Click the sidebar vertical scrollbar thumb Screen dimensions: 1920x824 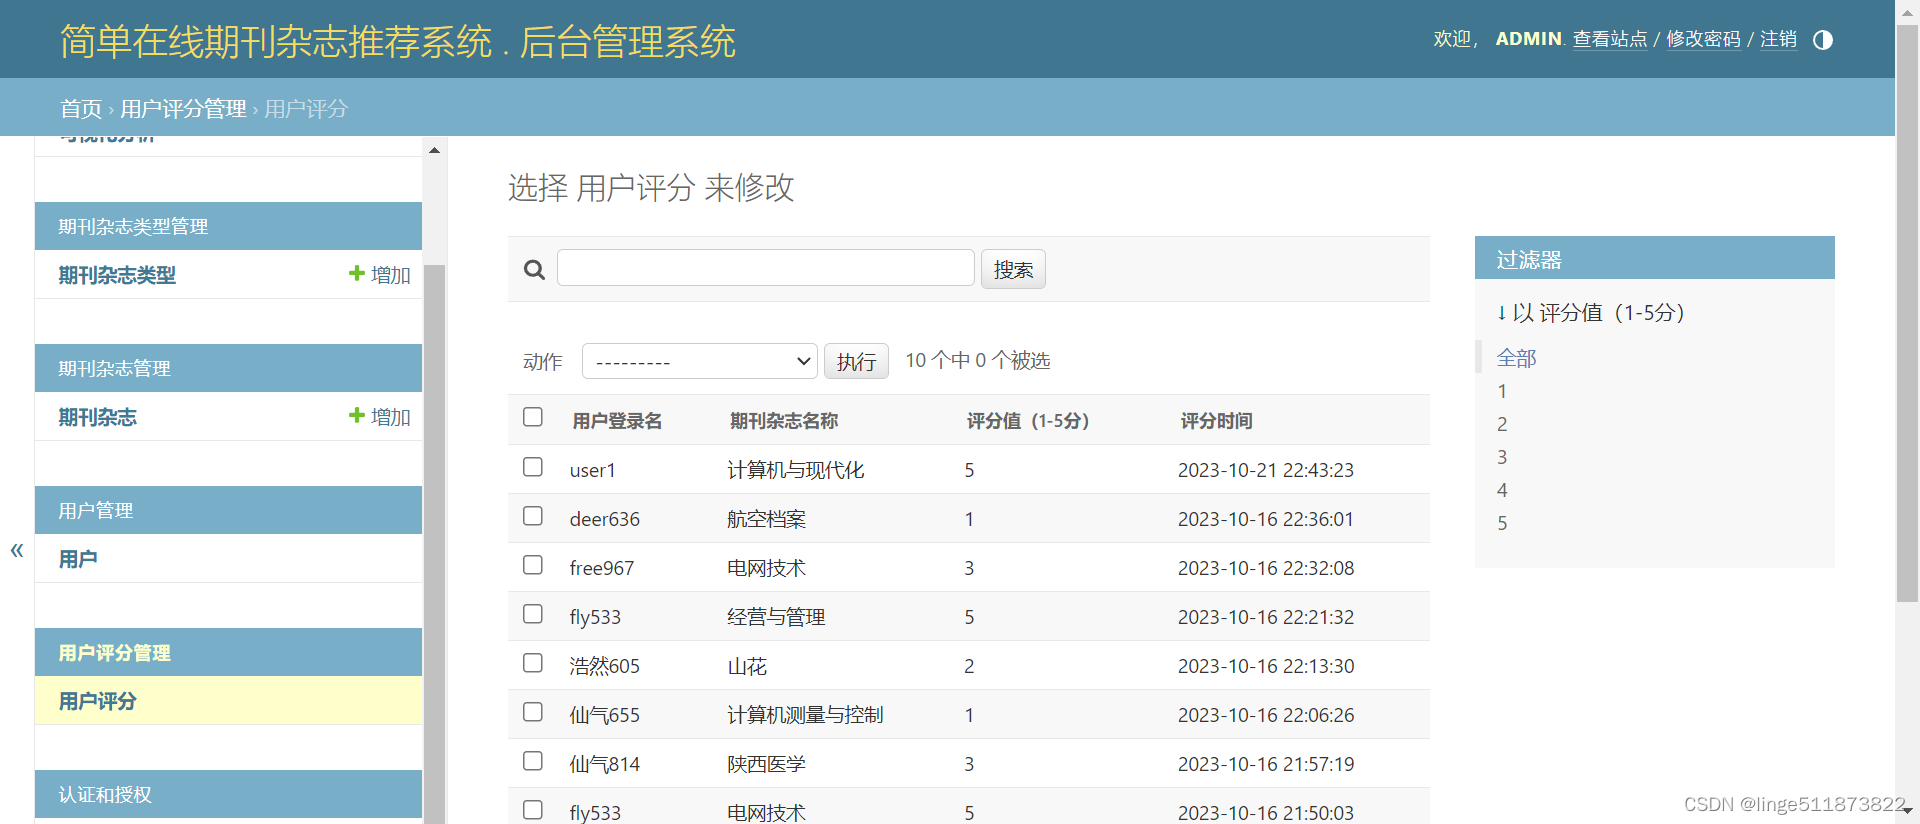coord(434,544)
